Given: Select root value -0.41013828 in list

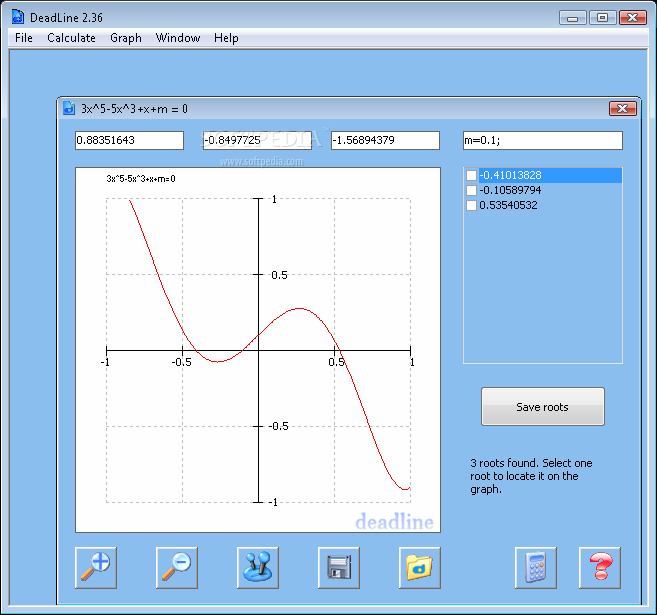Looking at the screenshot, I should point(510,175).
